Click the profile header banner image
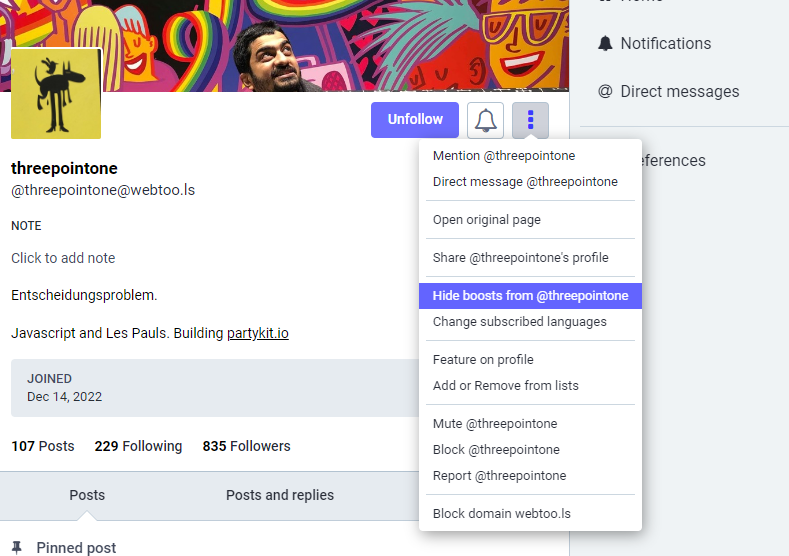 (284, 45)
